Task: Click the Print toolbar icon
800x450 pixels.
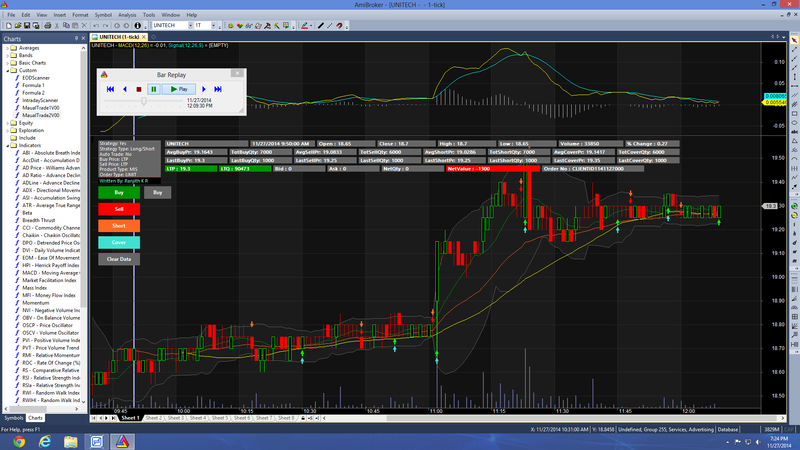Action: [47, 26]
